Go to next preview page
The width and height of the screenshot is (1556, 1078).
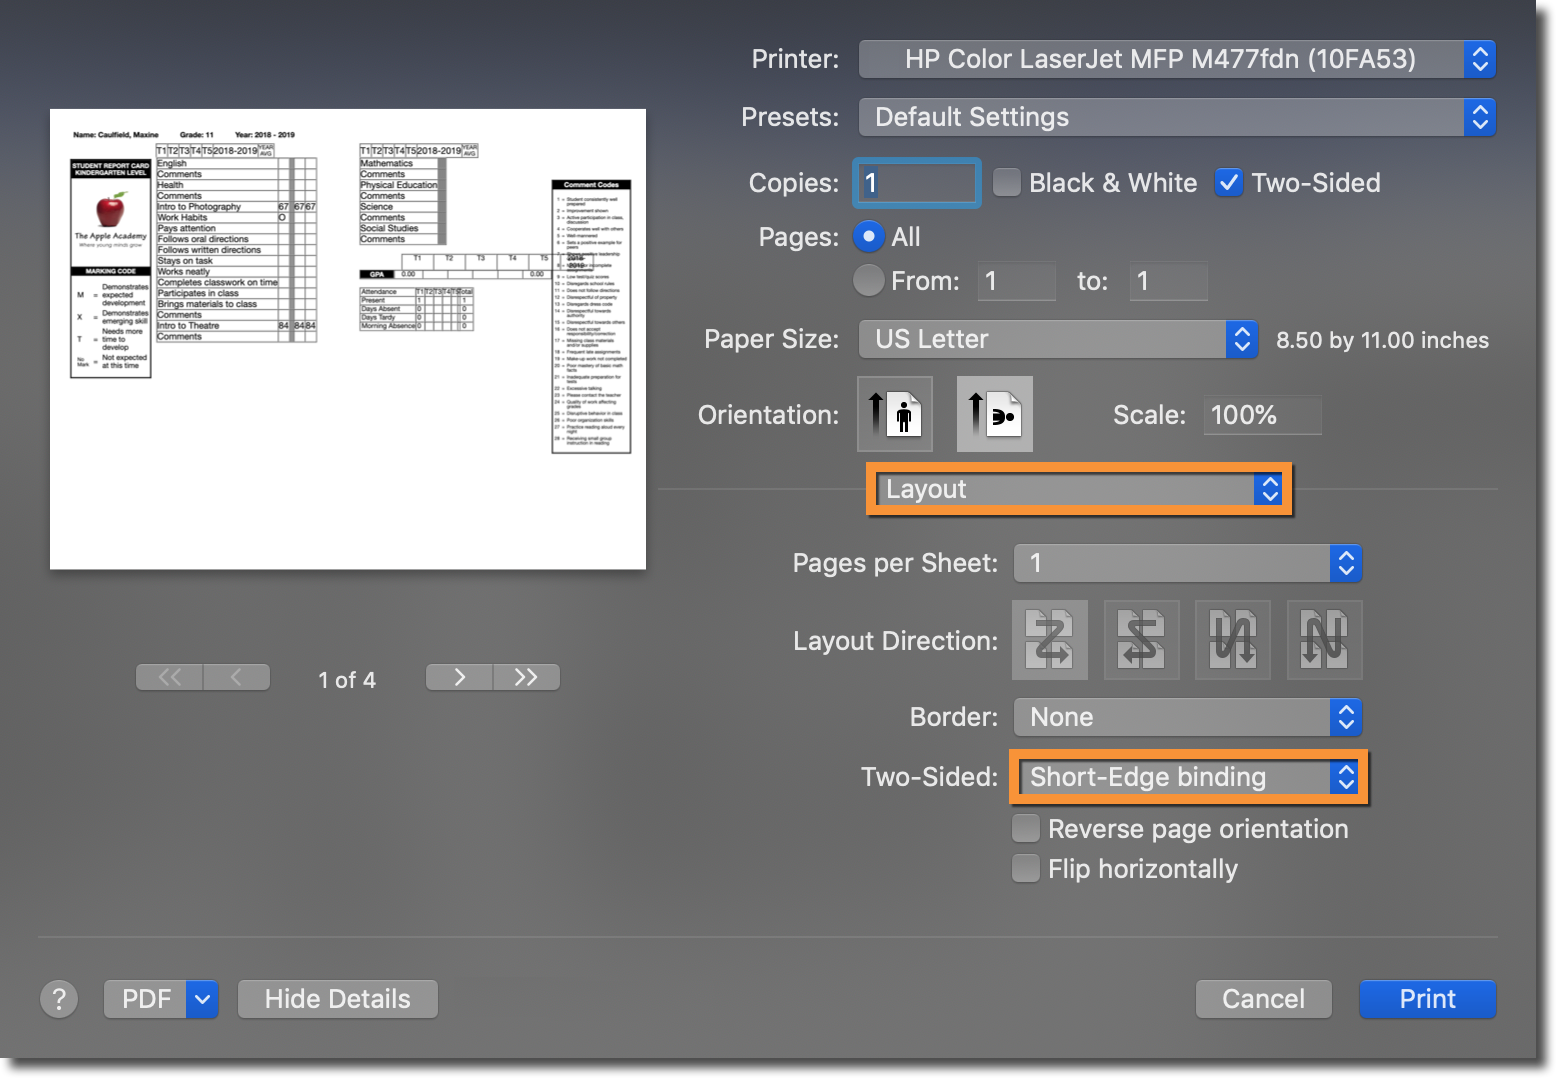tap(459, 678)
